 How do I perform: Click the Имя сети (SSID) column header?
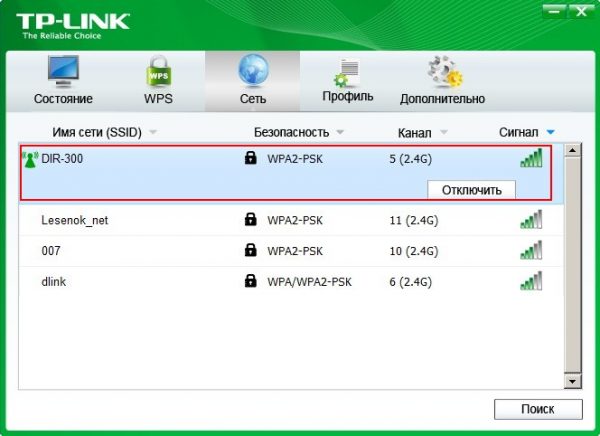[x=97, y=132]
